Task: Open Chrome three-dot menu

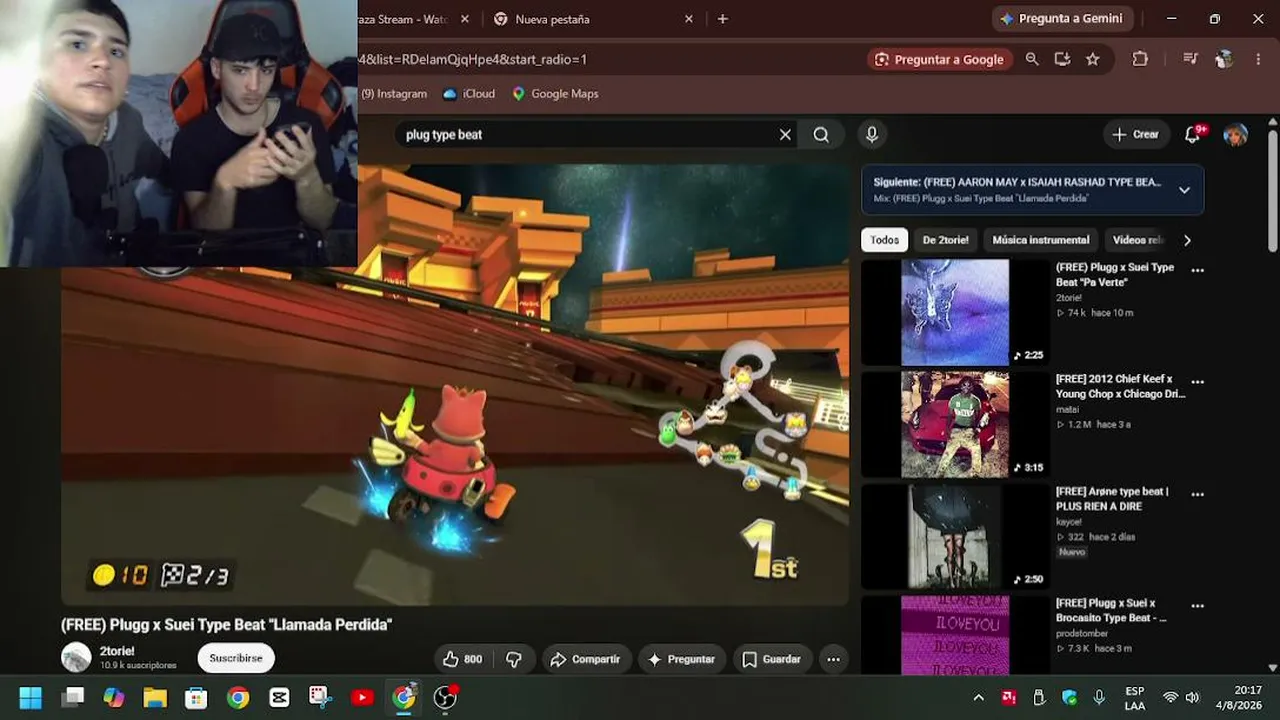Action: tap(1258, 60)
